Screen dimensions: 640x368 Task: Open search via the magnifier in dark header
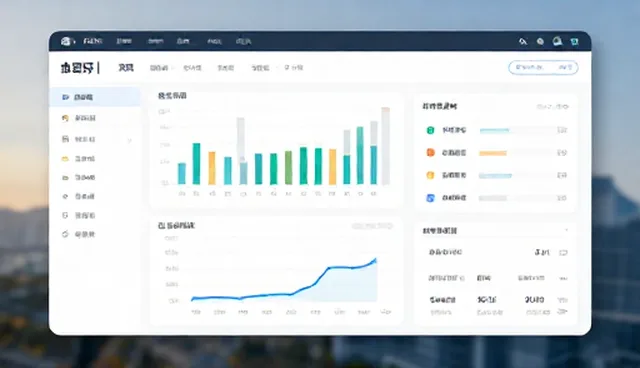pyautogui.click(x=523, y=41)
